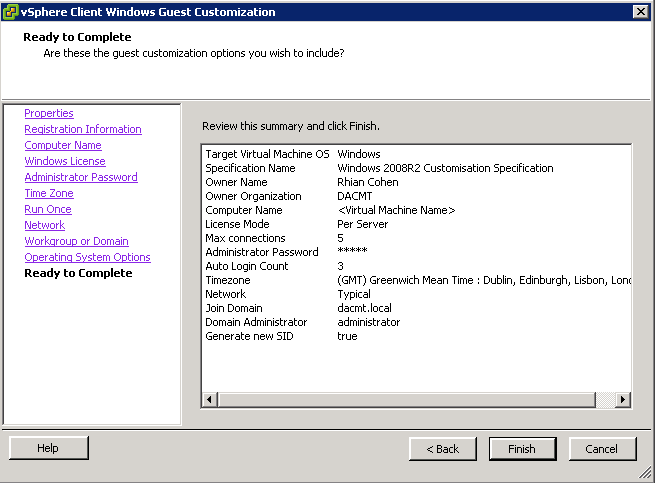
Task: Click the License Mode value 'Per Server'
Action: coord(363,224)
